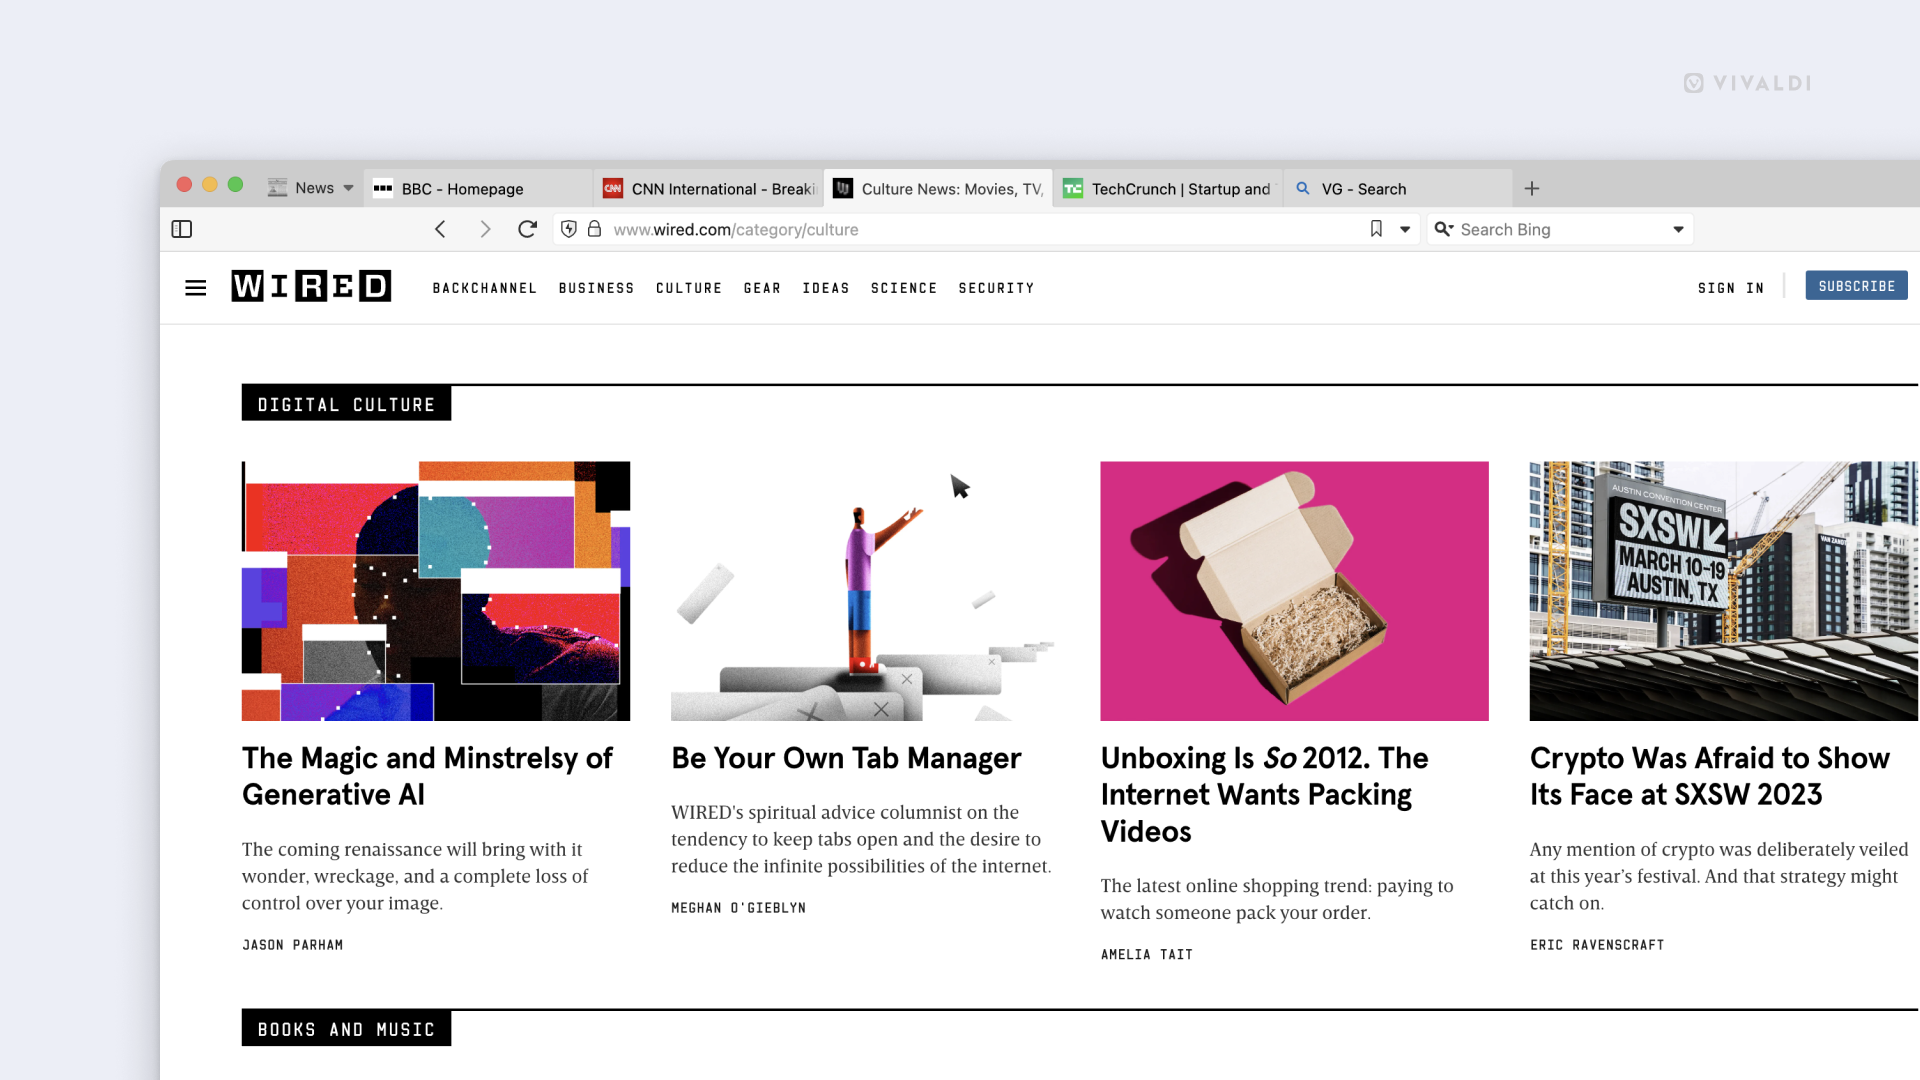Switch to the CNN International tab
The image size is (1920, 1080).
pos(707,188)
